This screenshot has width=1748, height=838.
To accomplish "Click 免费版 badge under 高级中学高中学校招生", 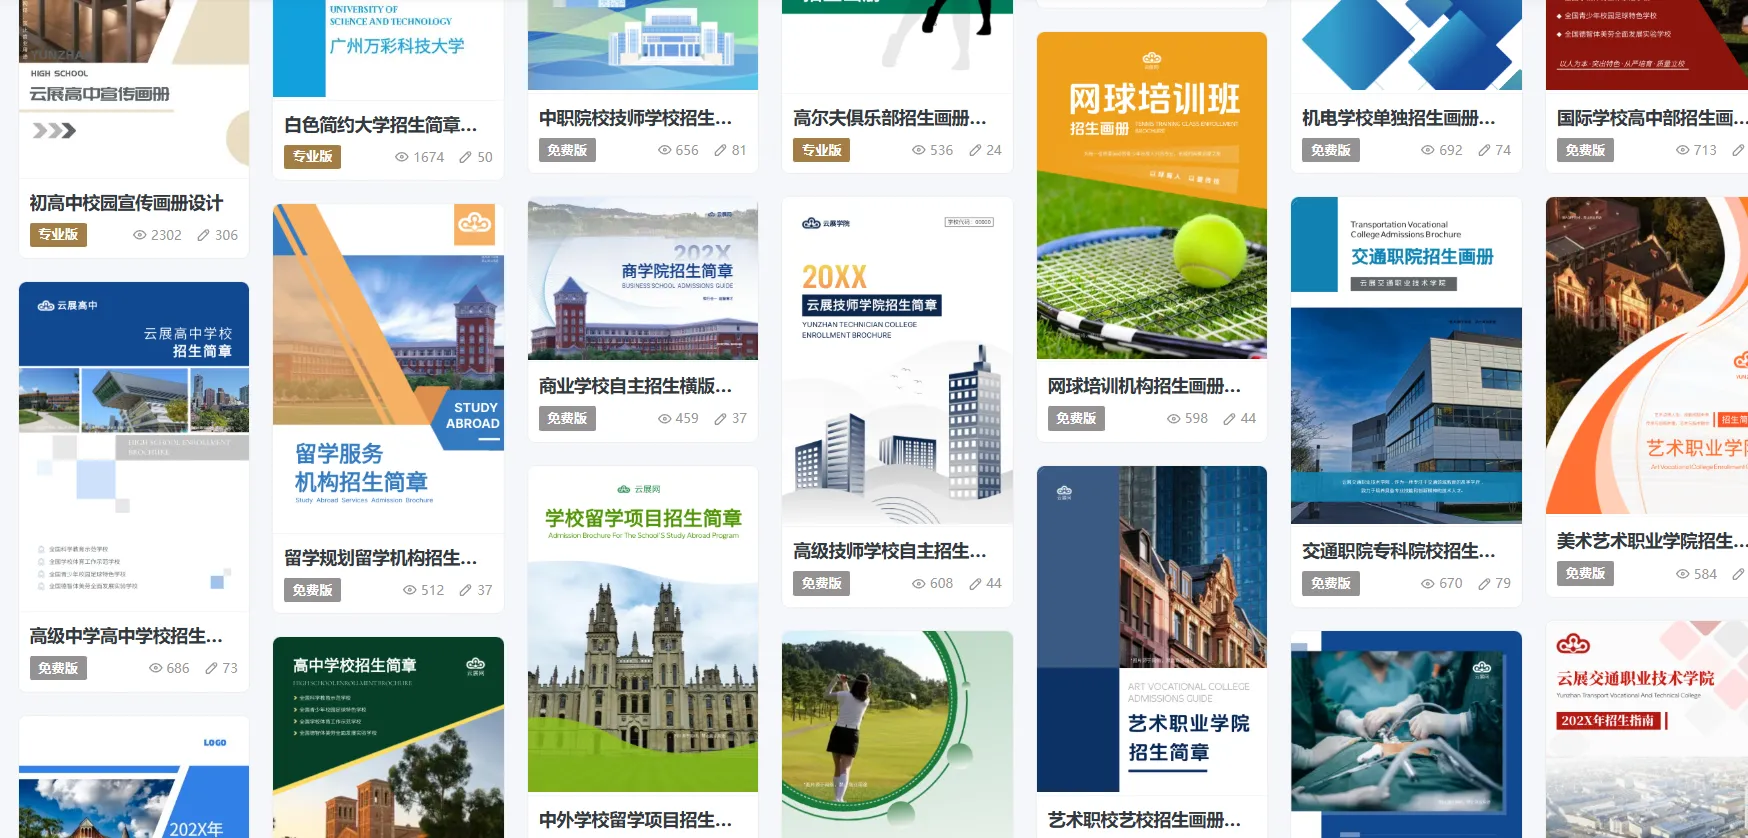I will 58,668.
